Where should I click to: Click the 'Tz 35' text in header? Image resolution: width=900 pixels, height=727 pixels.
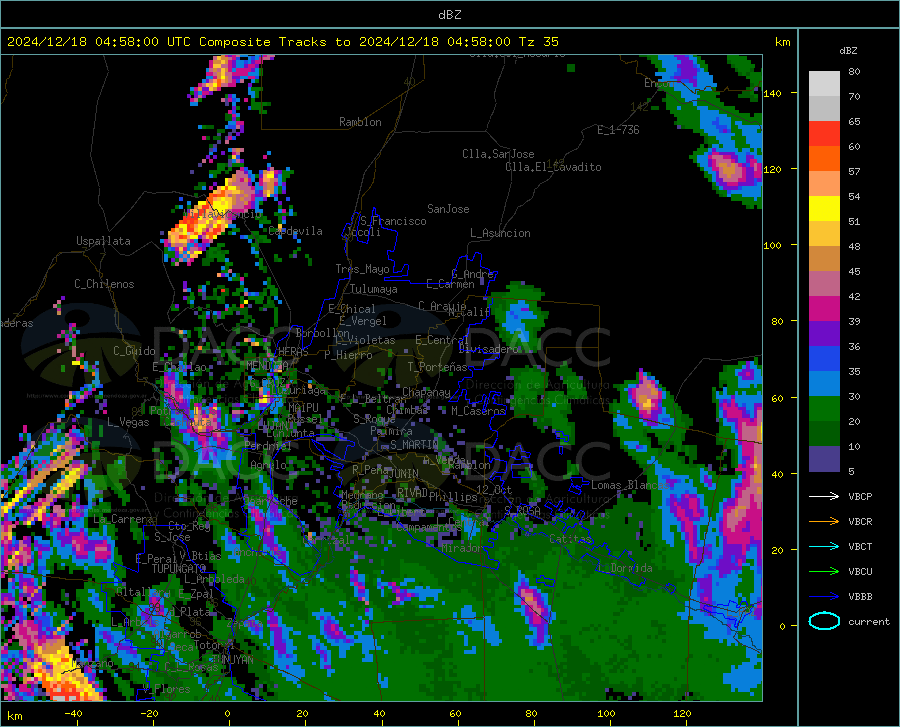click(538, 42)
